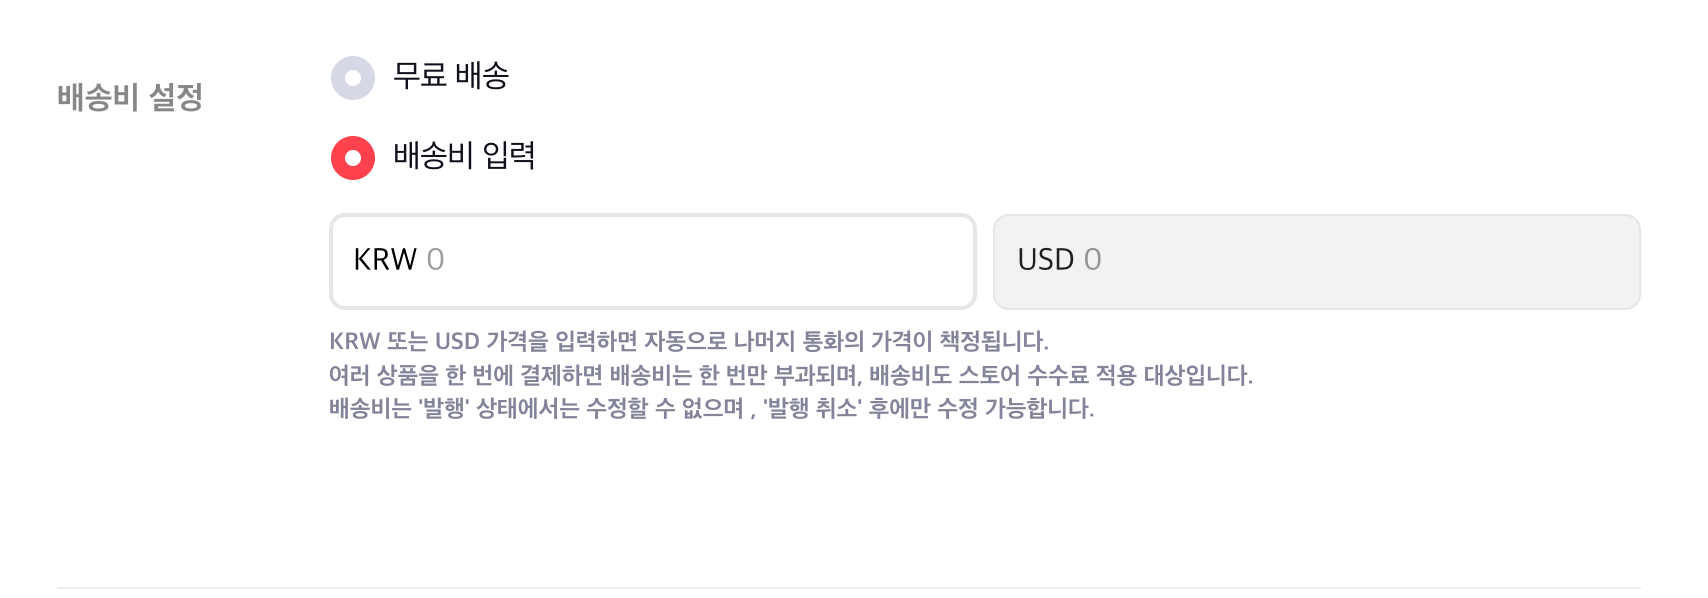Viewport: 1708px width, 598px height.
Task: Click the grayed-out USD input box
Action: 1315,260
